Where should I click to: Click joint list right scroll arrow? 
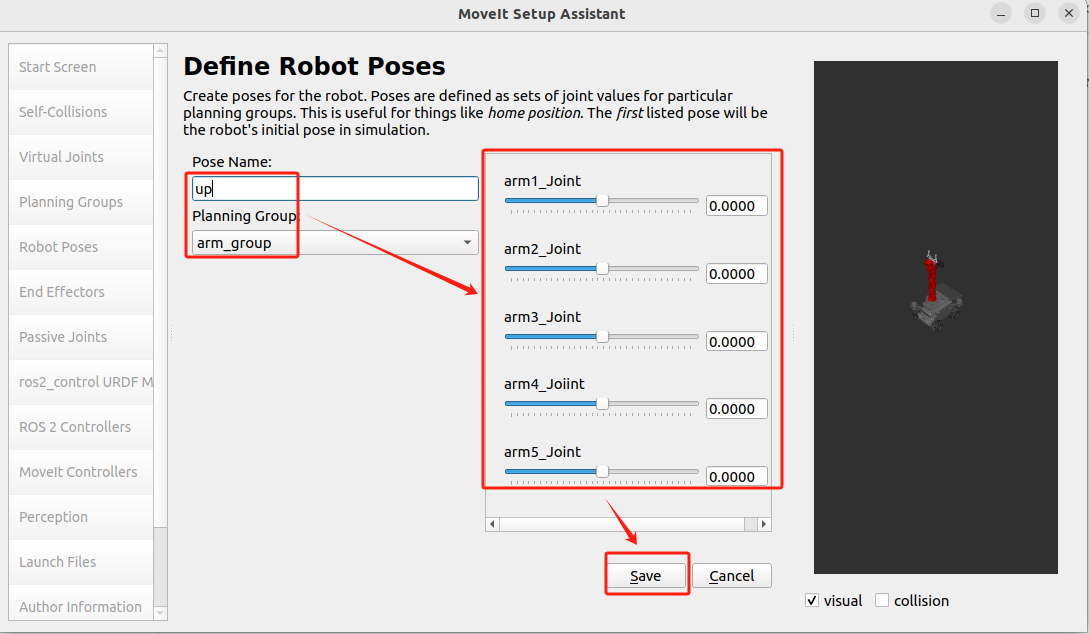pyautogui.click(x=764, y=524)
